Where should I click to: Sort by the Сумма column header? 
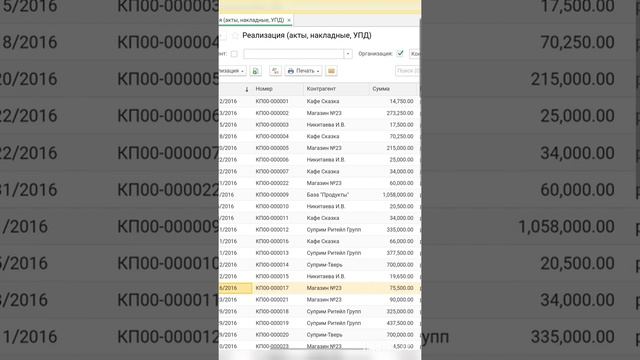381,89
